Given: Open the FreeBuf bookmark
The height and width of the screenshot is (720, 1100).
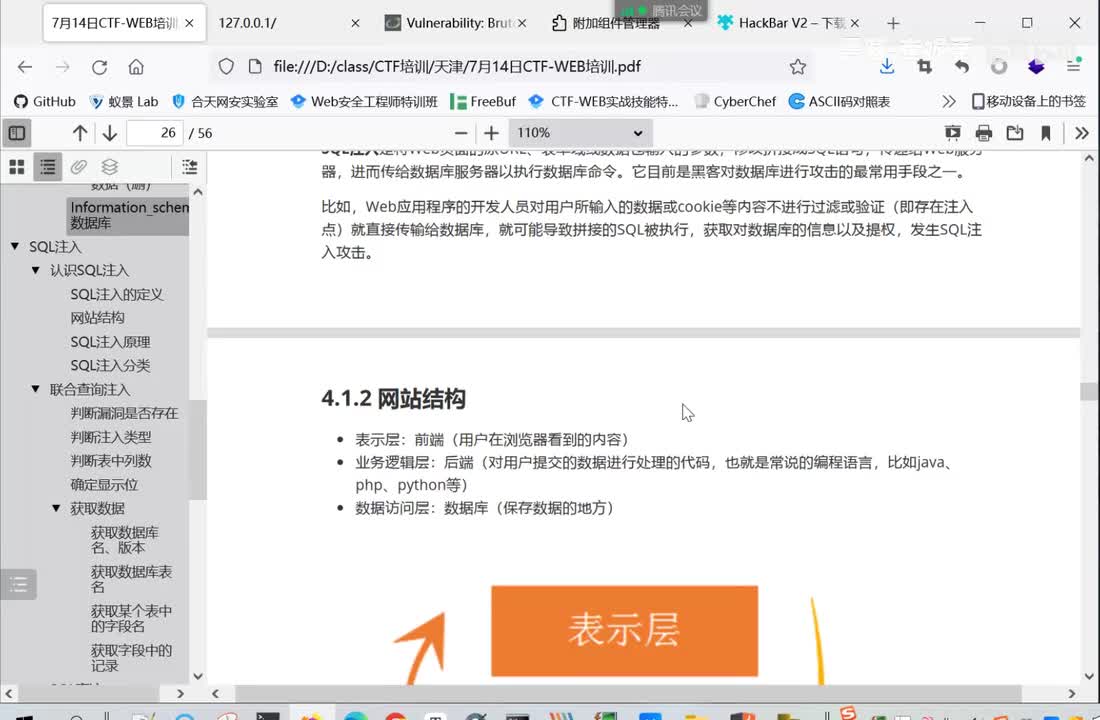Looking at the screenshot, I should 483,101.
